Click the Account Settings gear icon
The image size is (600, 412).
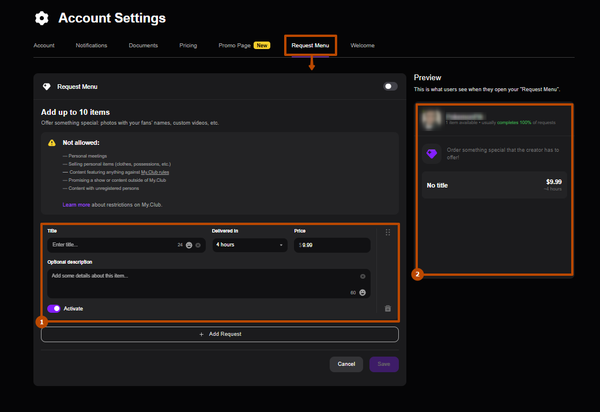pos(41,18)
